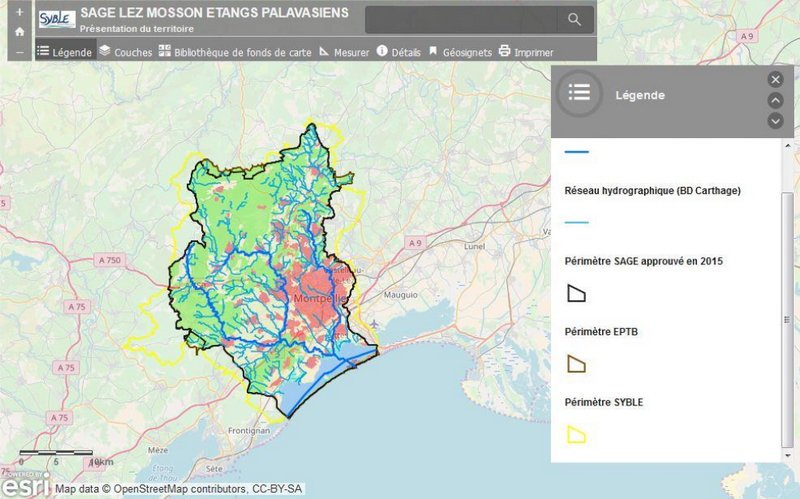Click the Périmètre SAGE black polygon symbol
This screenshot has width=800, height=499.
[x=576, y=293]
